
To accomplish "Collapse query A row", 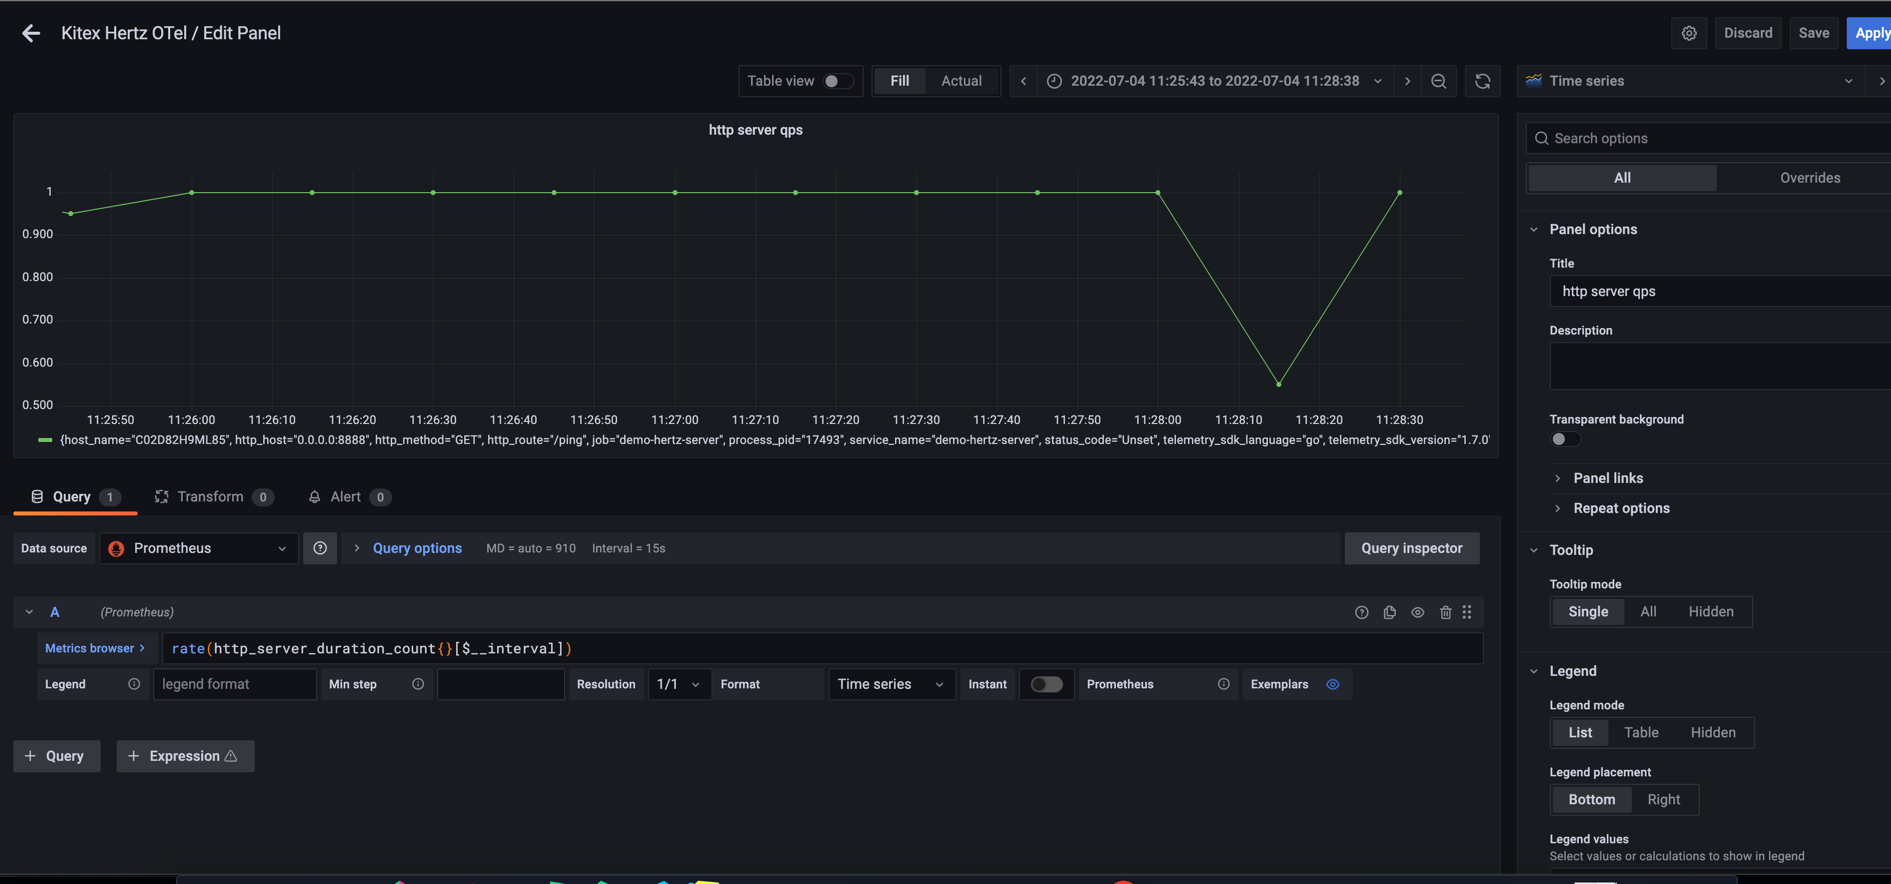I will pyautogui.click(x=29, y=612).
